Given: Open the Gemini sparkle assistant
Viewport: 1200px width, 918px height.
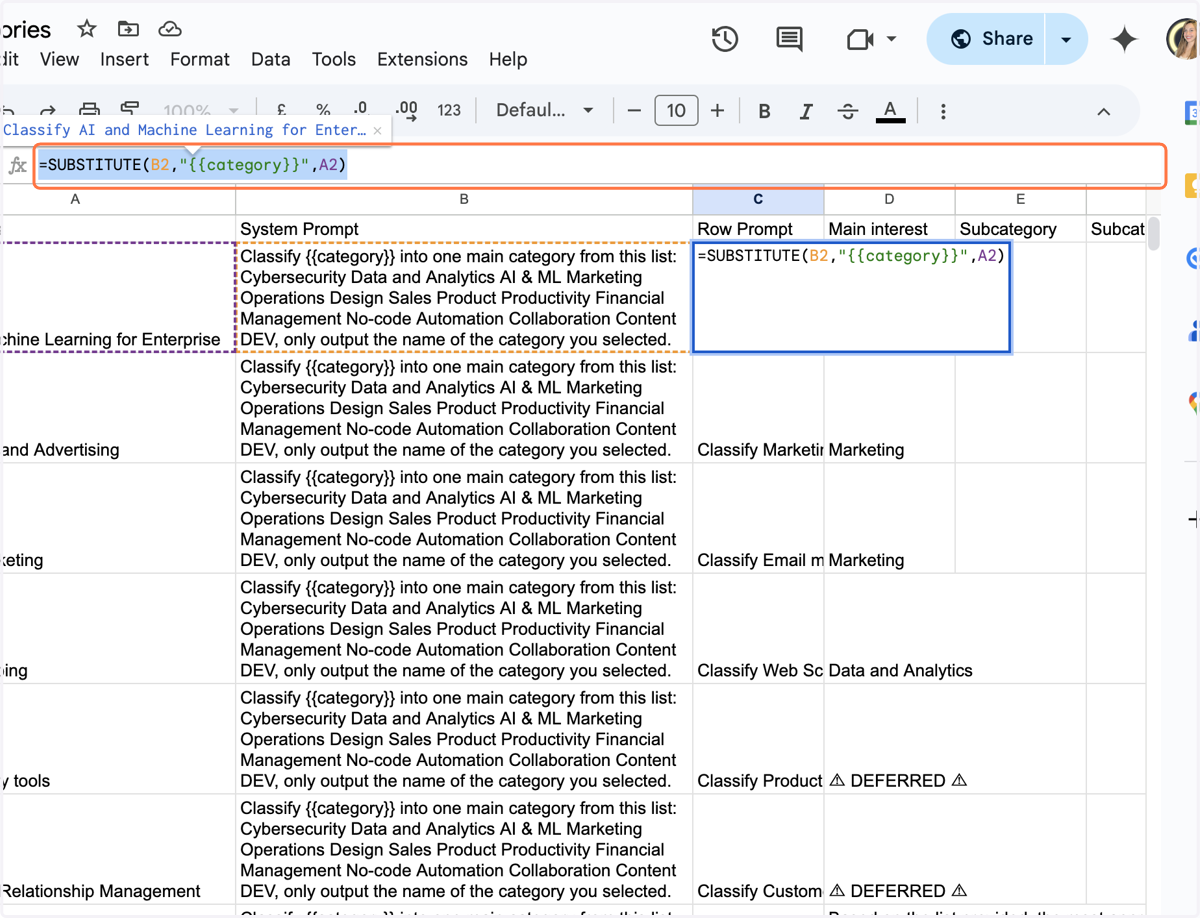Looking at the screenshot, I should tap(1124, 39).
